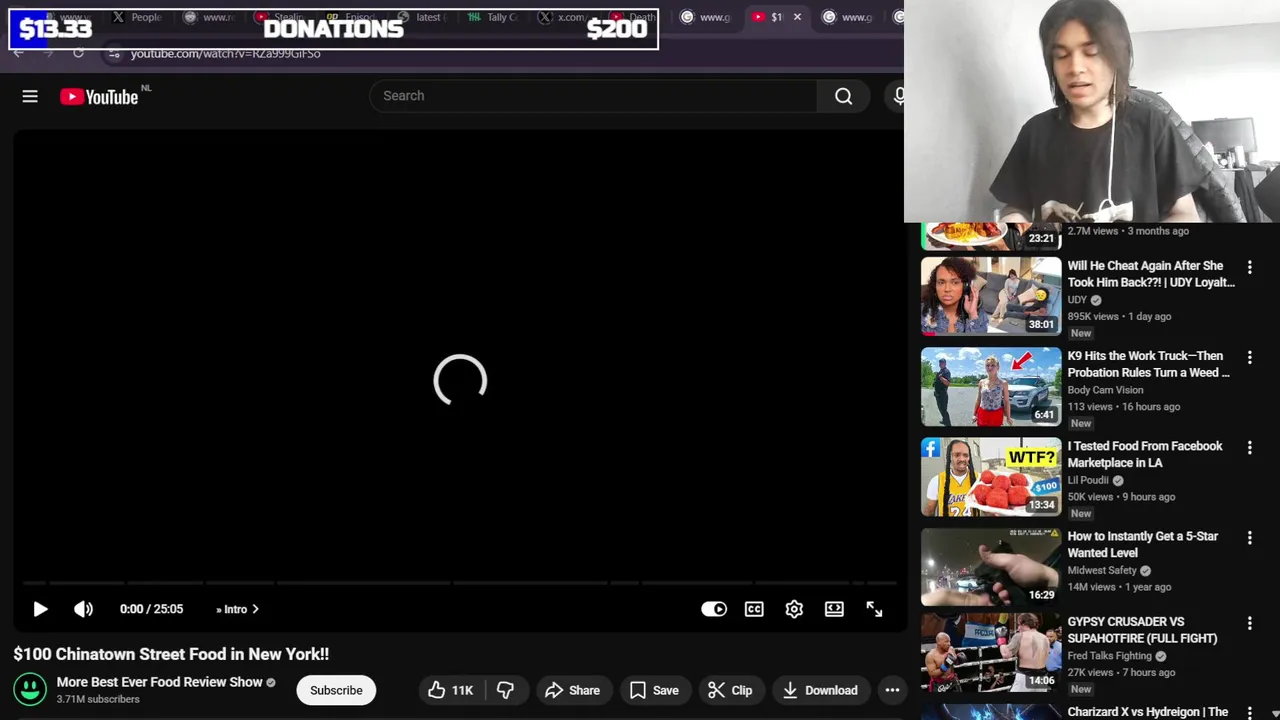The image size is (1280, 720).
Task: Close the active YouTube browser tab
Action: (797, 17)
